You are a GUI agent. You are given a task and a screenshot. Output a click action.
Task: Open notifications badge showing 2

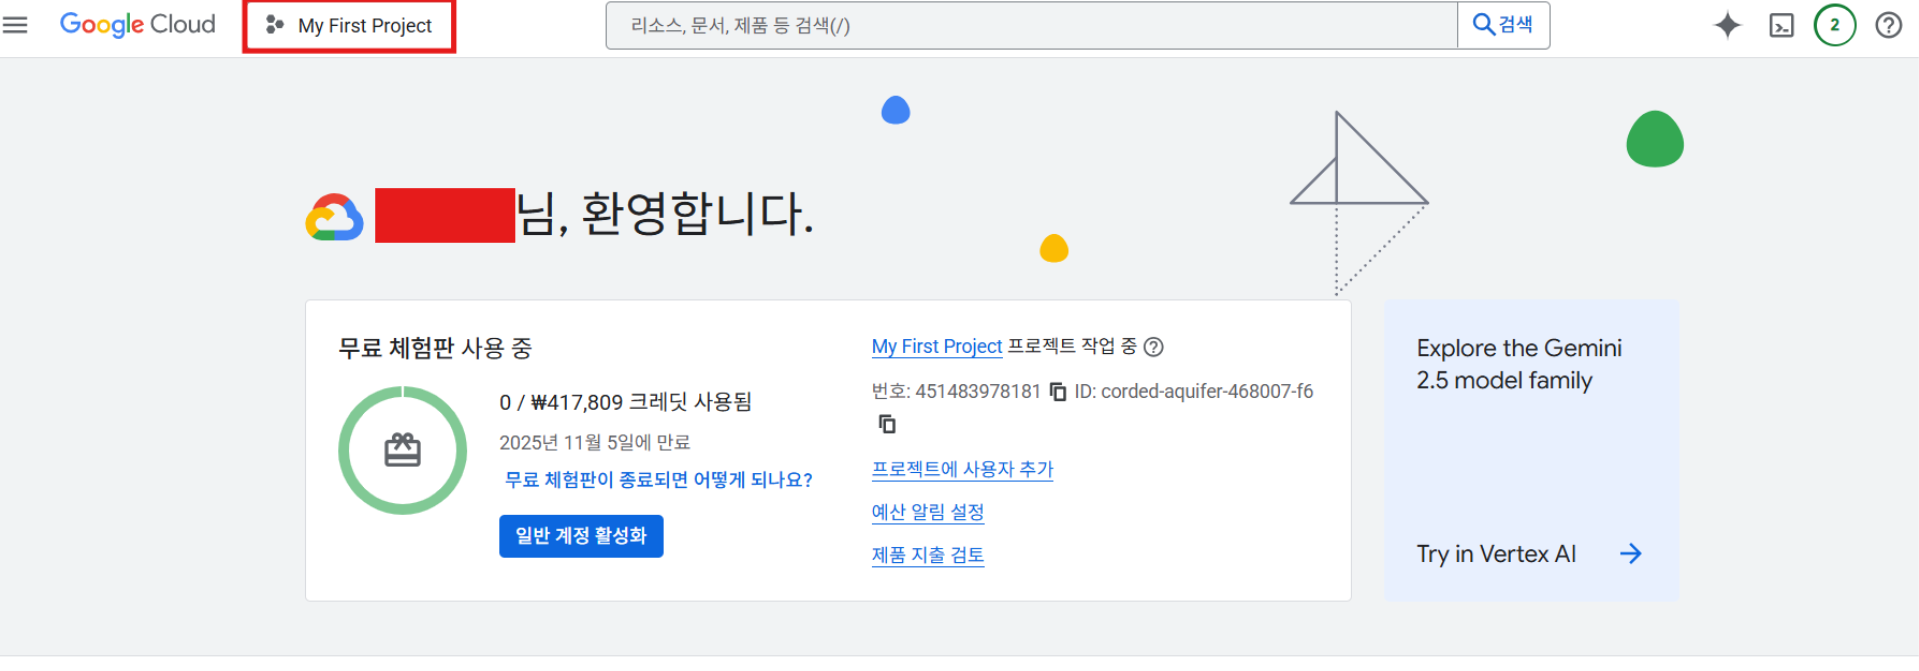(1834, 25)
